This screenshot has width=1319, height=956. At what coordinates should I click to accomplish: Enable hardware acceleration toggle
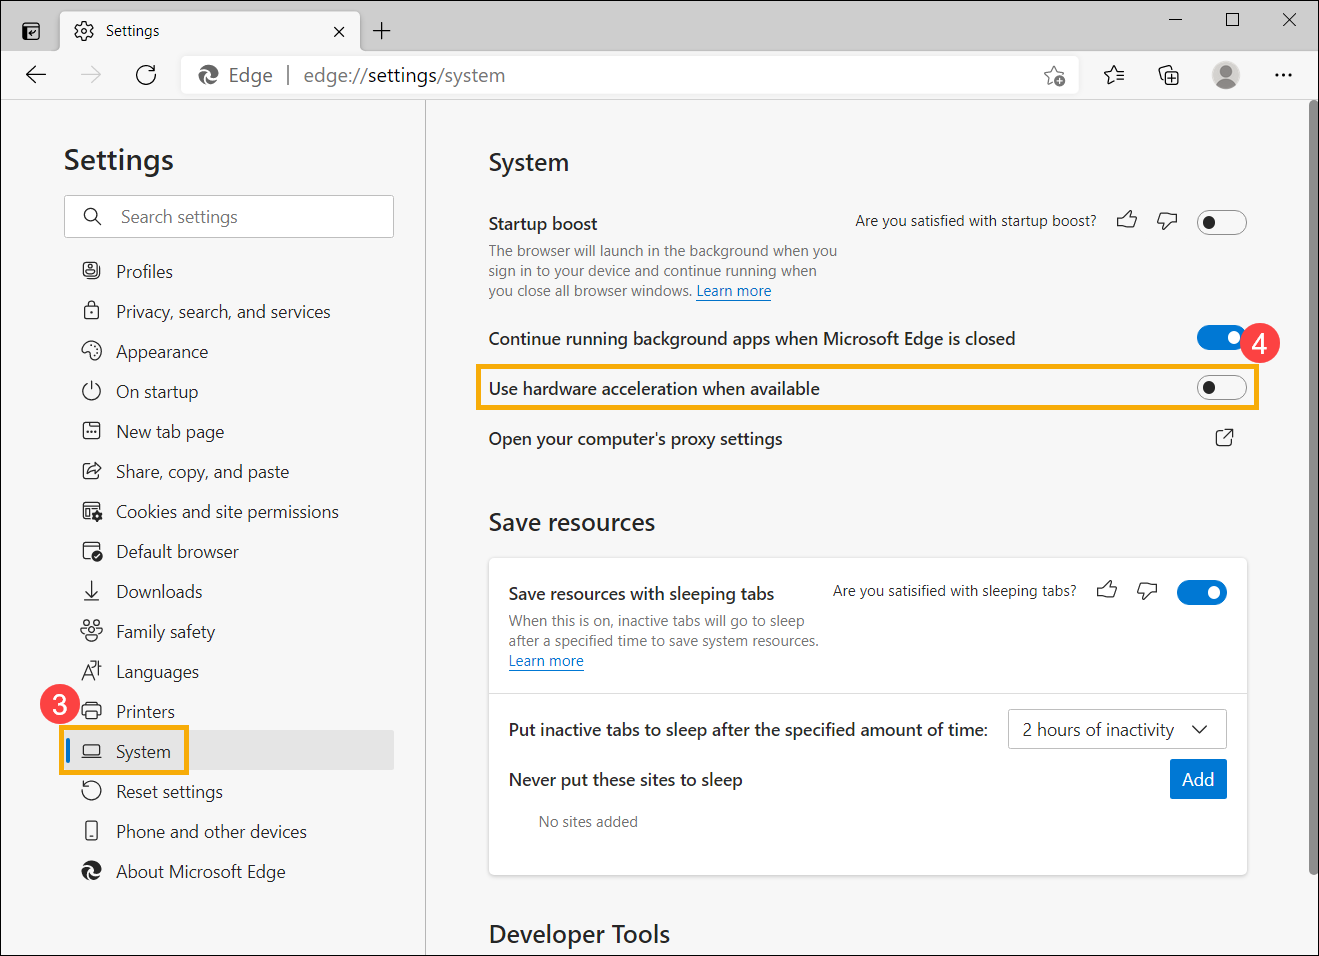(1221, 387)
